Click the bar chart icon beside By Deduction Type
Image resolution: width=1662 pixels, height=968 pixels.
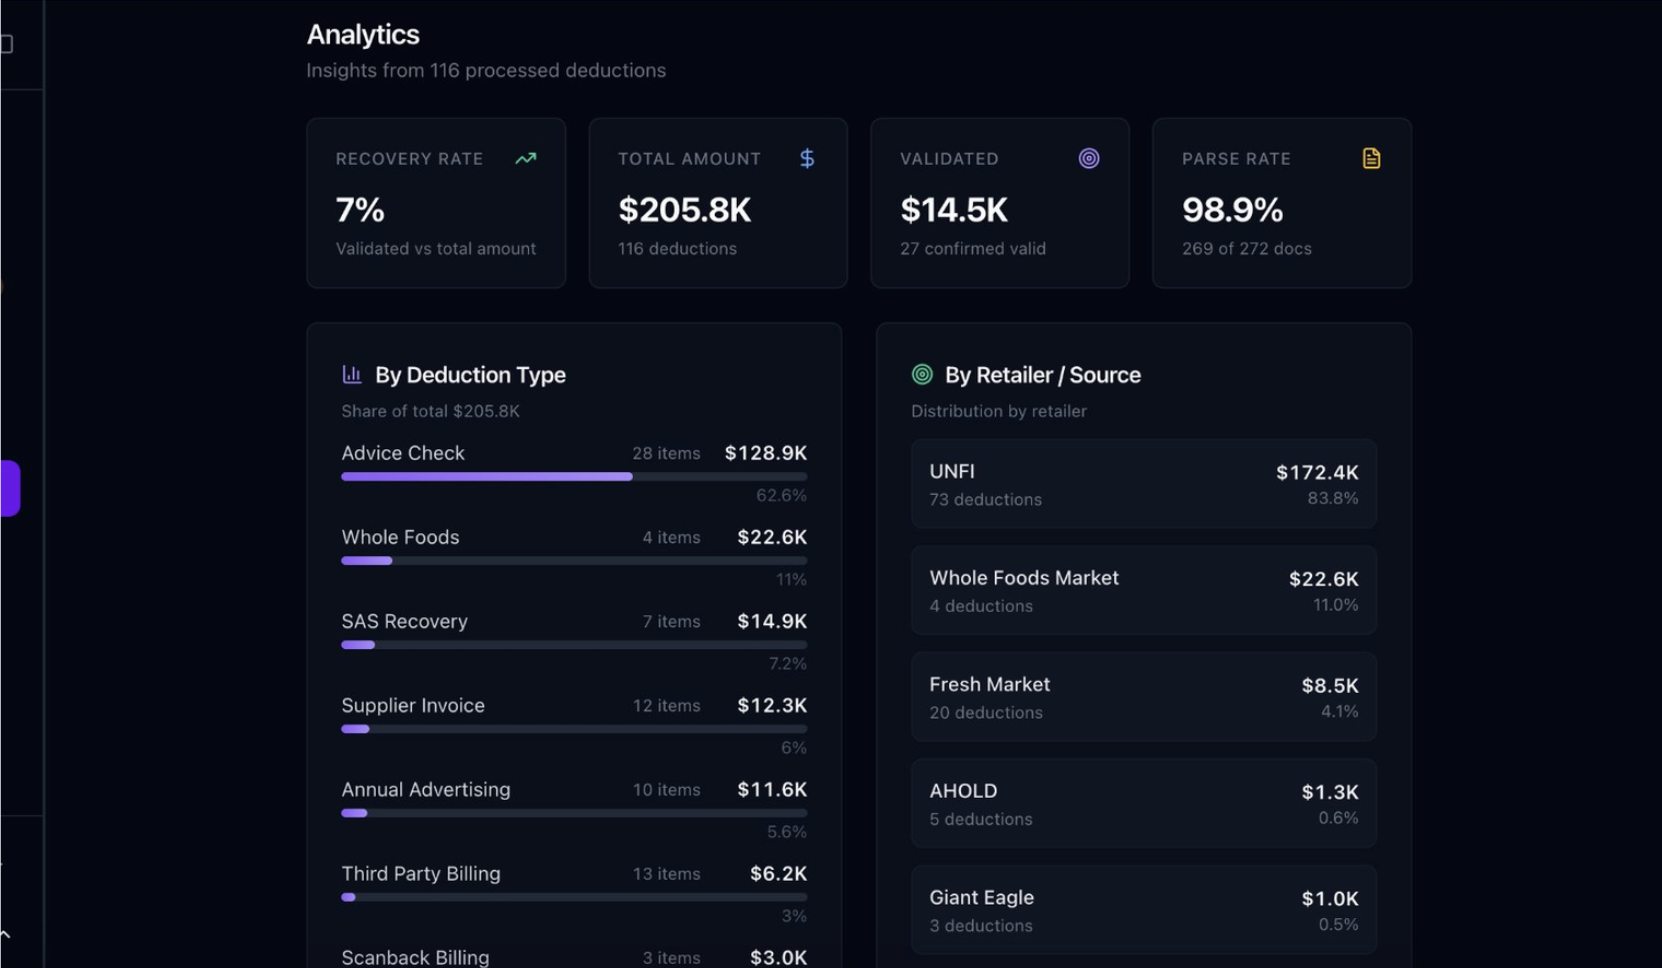[352, 374]
